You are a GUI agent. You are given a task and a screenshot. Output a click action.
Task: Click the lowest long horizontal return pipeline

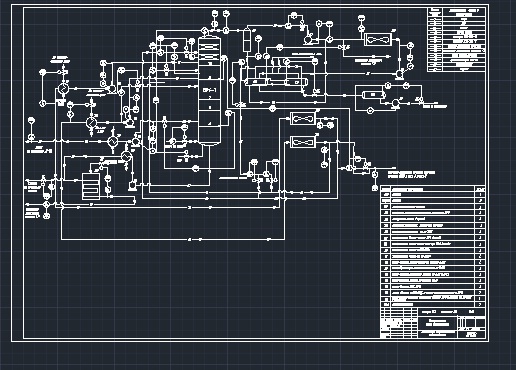pyautogui.click(x=173, y=239)
